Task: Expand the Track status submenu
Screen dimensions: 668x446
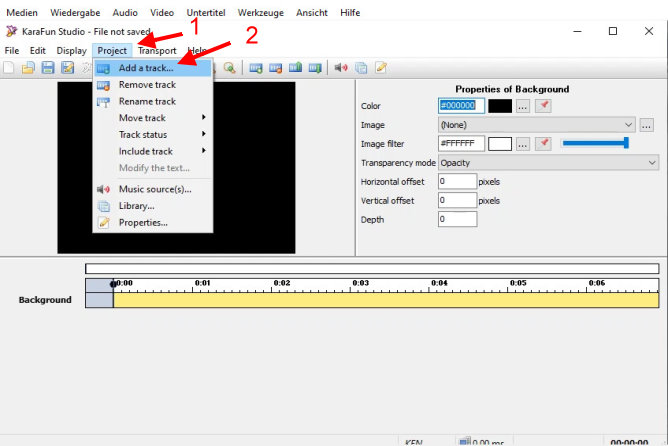Action: 160,135
